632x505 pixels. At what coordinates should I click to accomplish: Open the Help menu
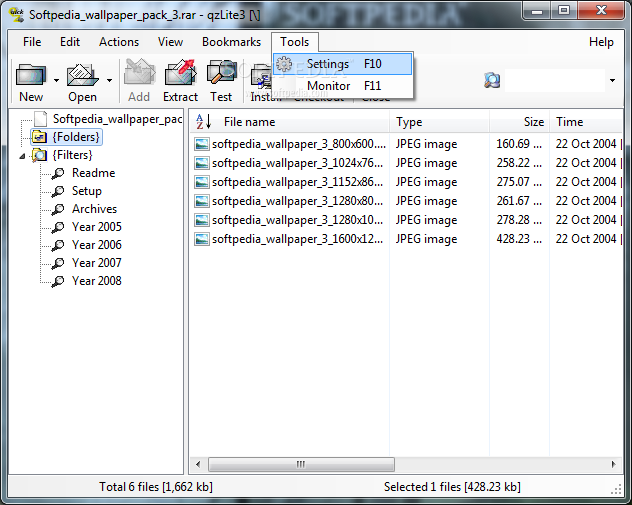601,42
